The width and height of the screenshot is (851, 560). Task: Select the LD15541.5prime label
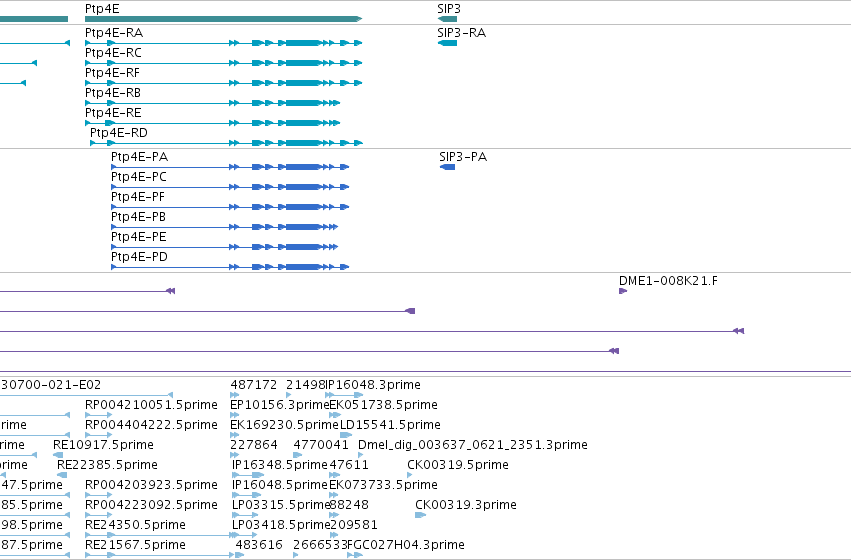click(390, 425)
